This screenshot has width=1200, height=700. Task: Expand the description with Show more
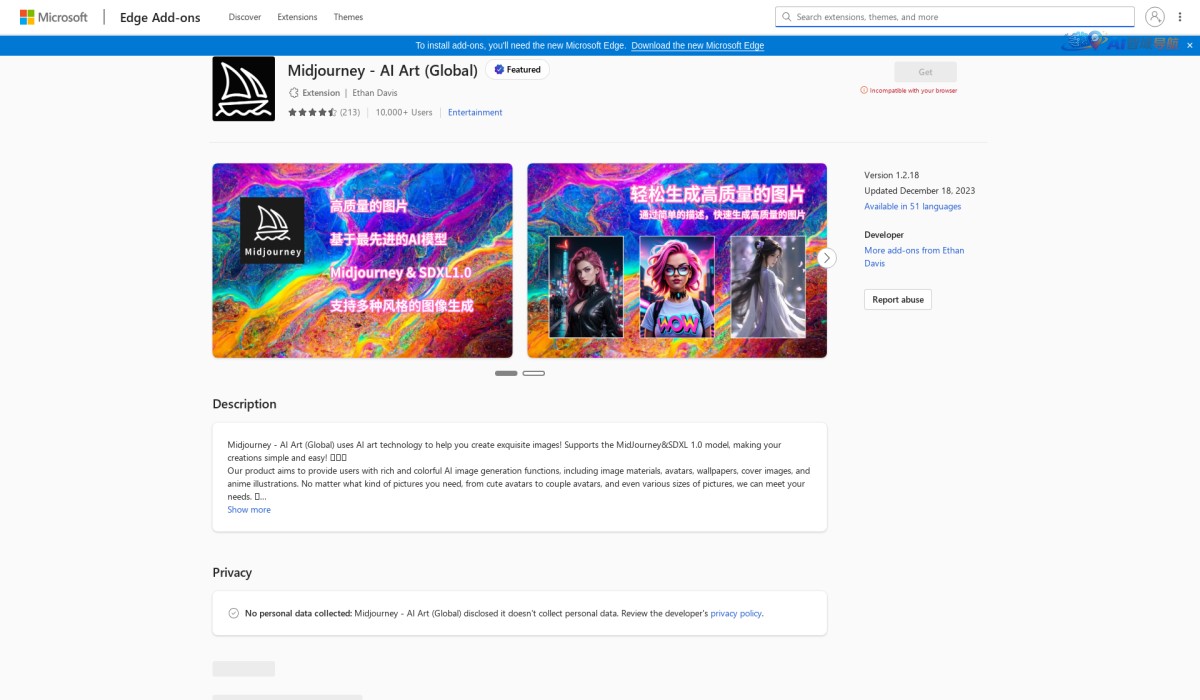248,509
